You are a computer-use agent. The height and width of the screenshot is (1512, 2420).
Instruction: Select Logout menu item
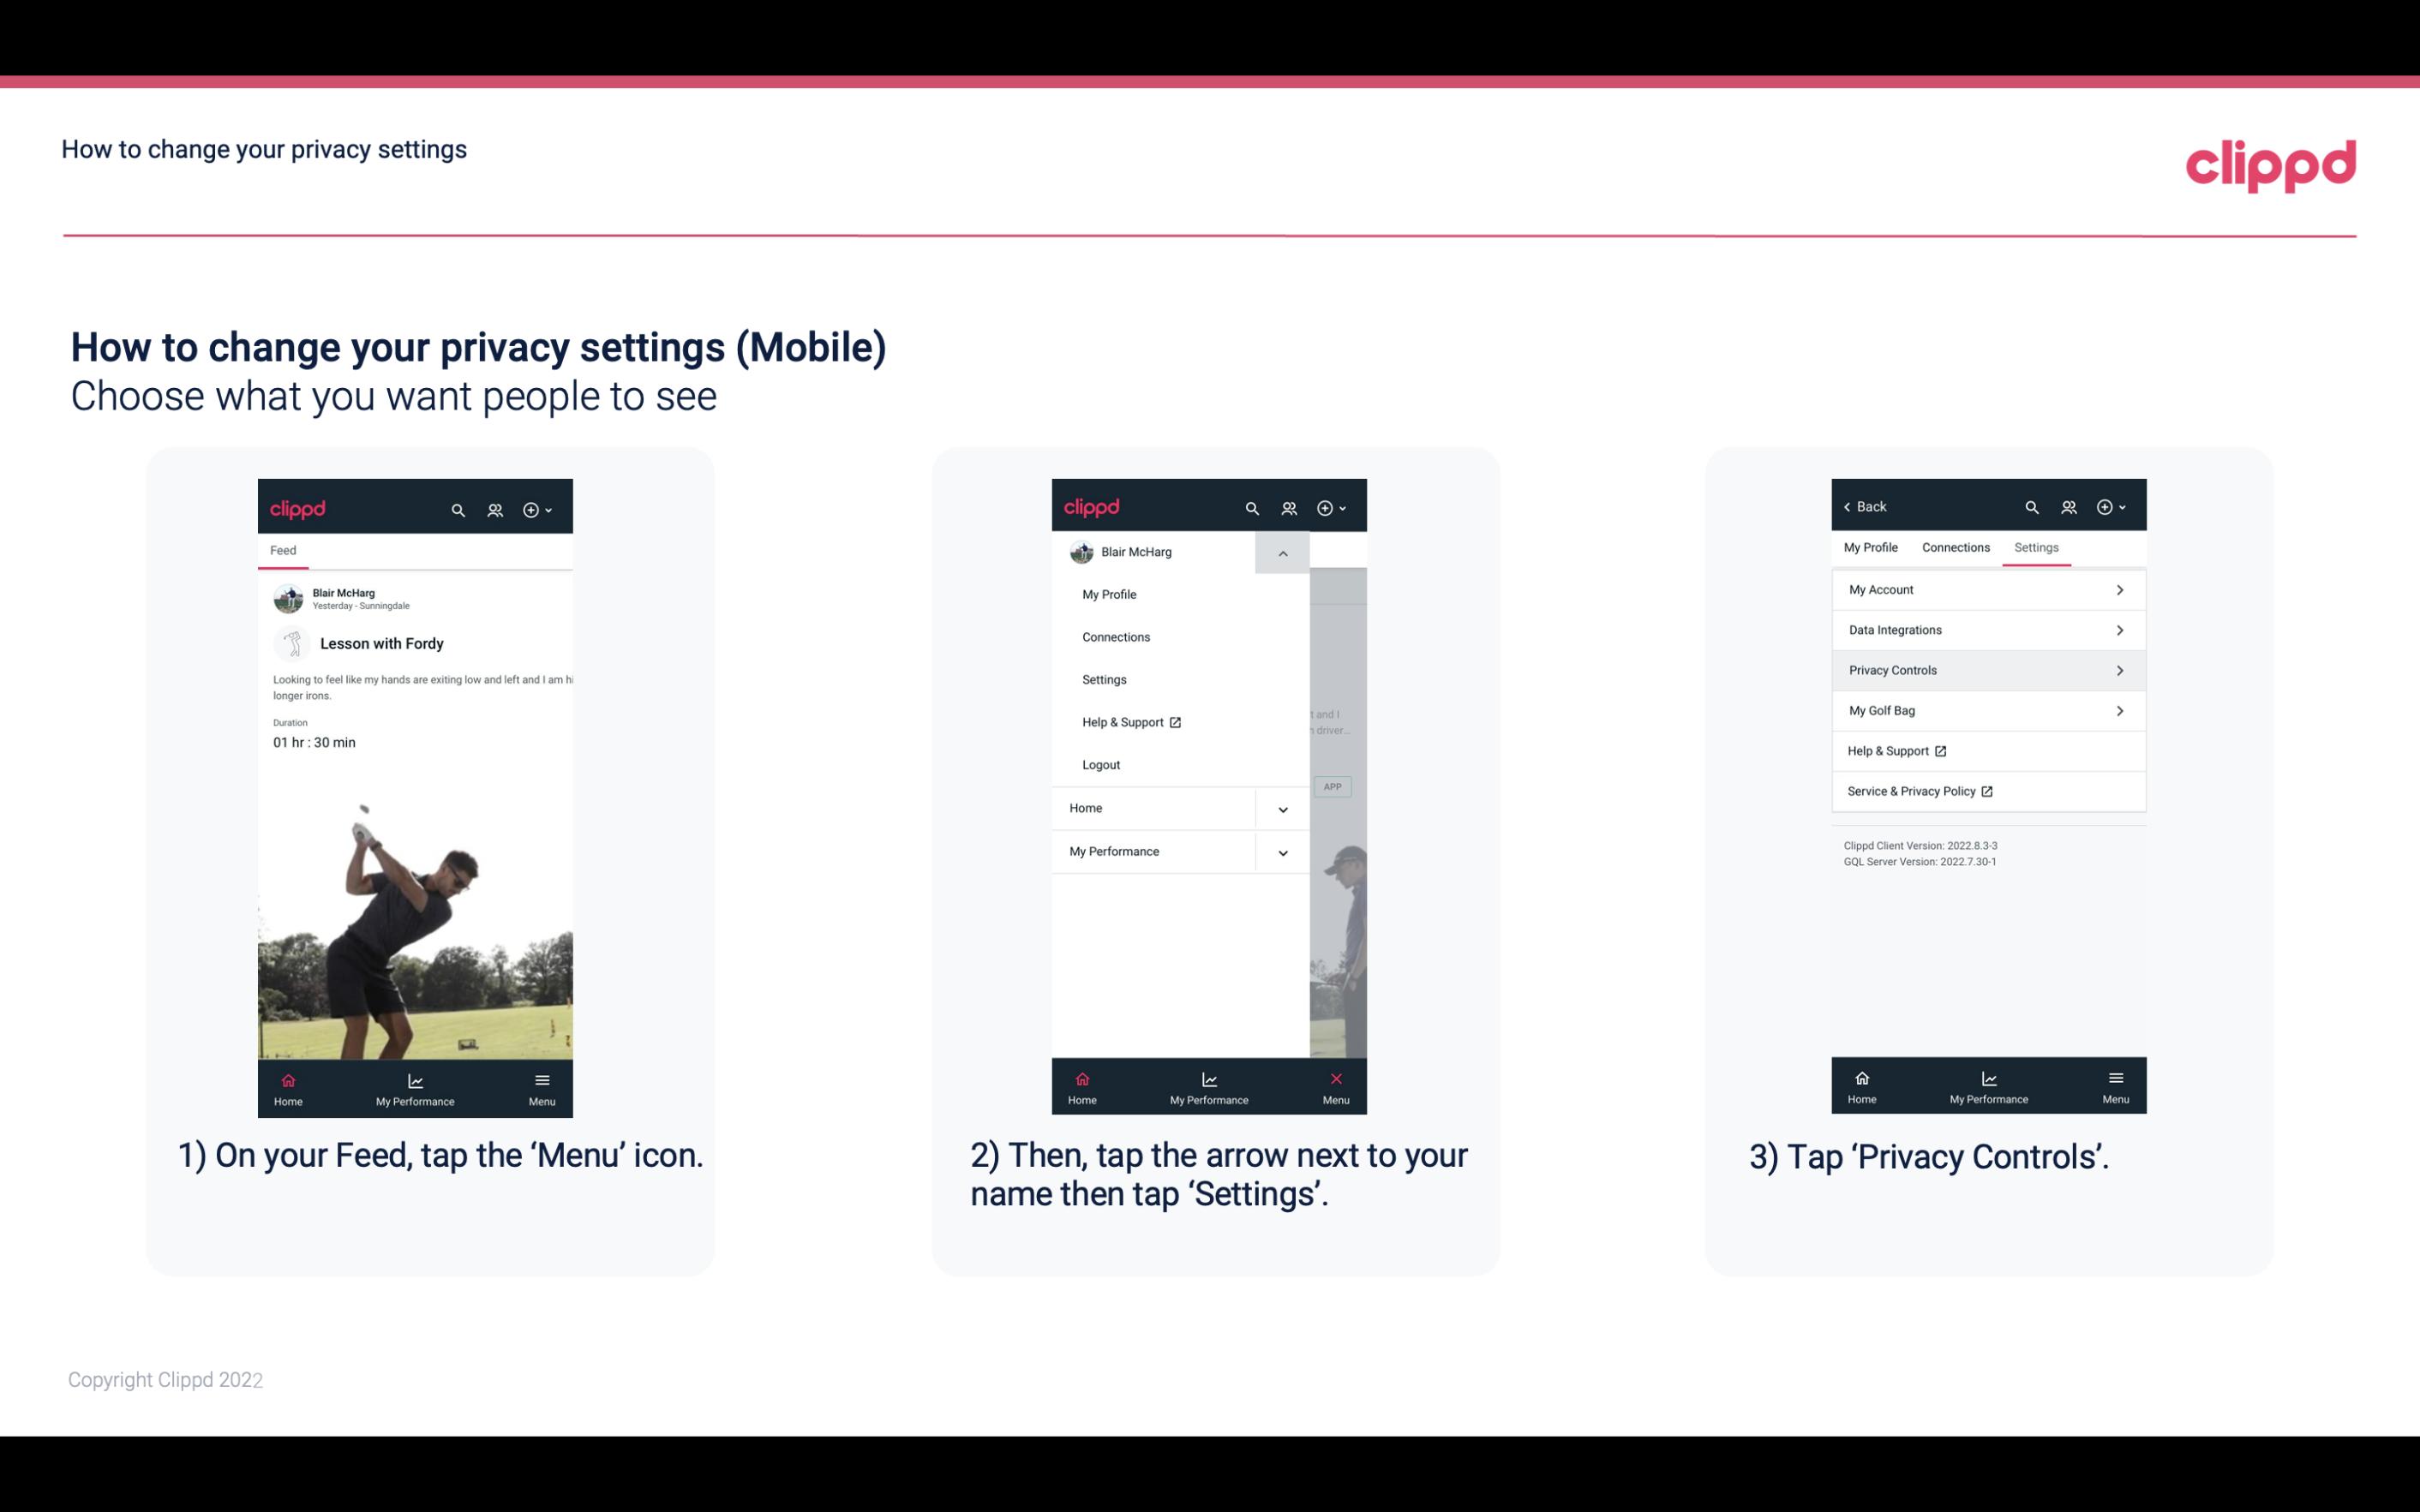(1101, 763)
